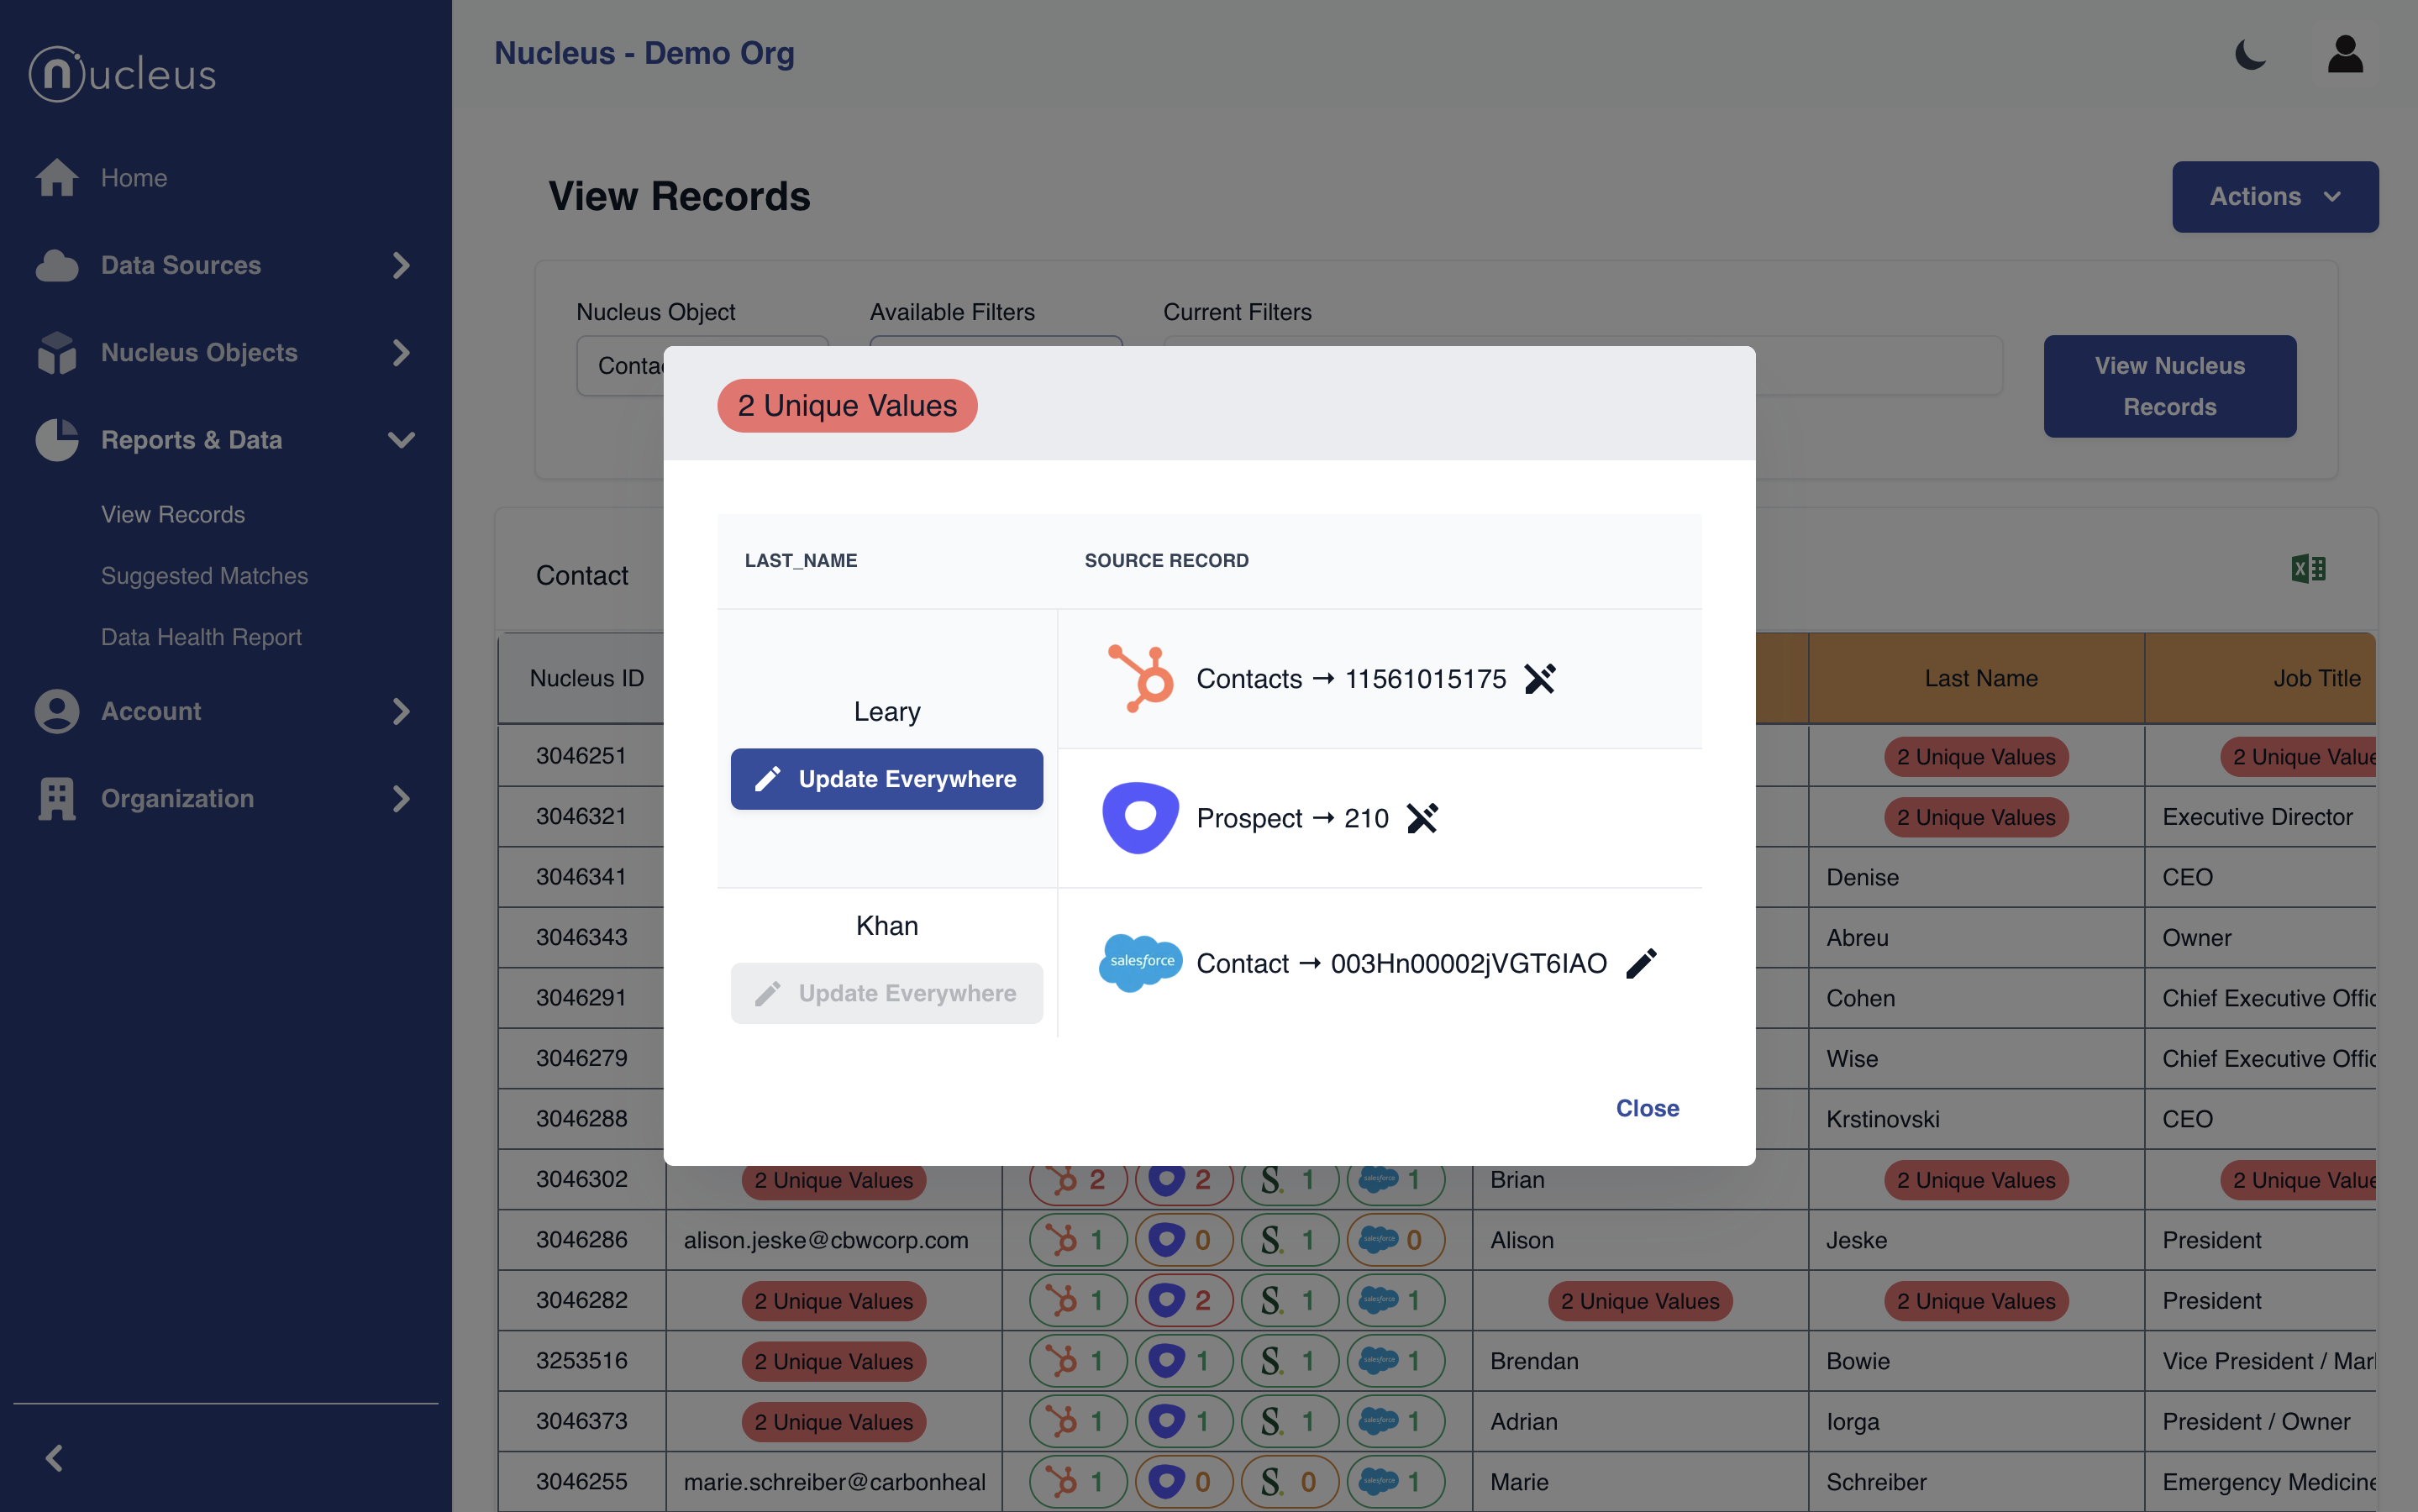The image size is (2418, 1512).
Task: Open the Actions dropdown
Action: tap(2274, 197)
